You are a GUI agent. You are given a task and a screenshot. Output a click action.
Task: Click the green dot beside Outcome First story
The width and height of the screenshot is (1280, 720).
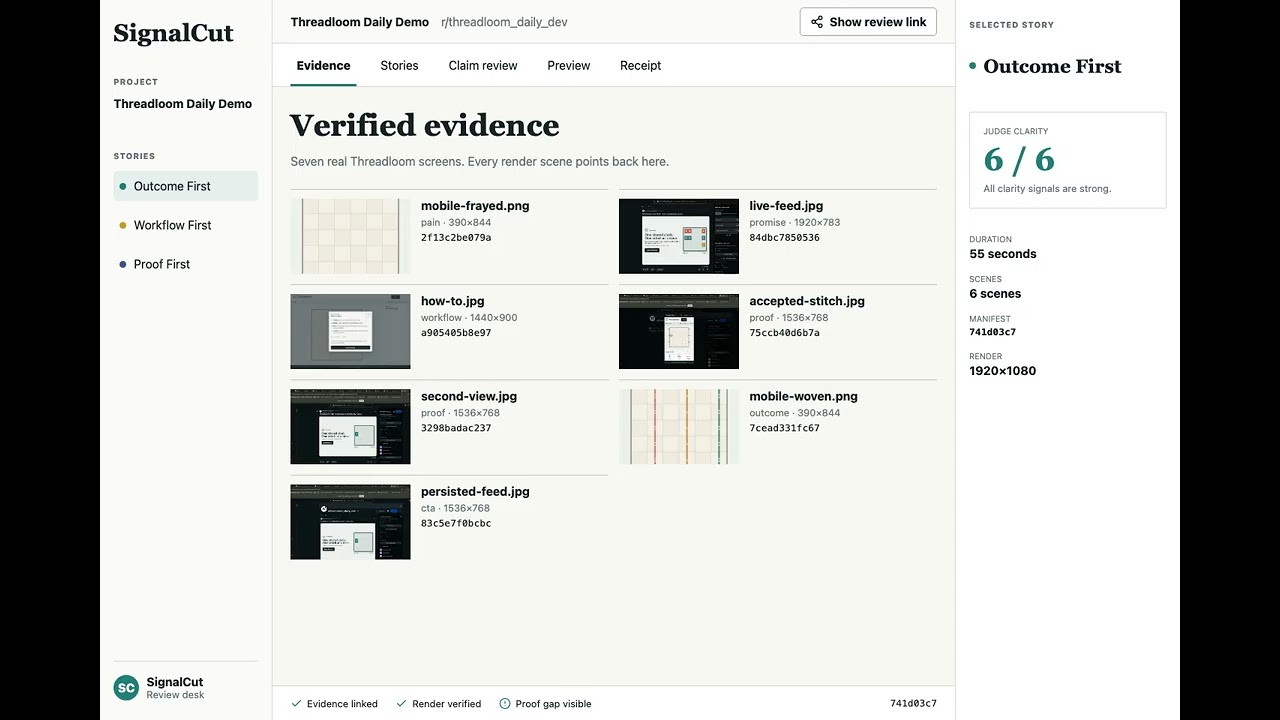pos(123,186)
